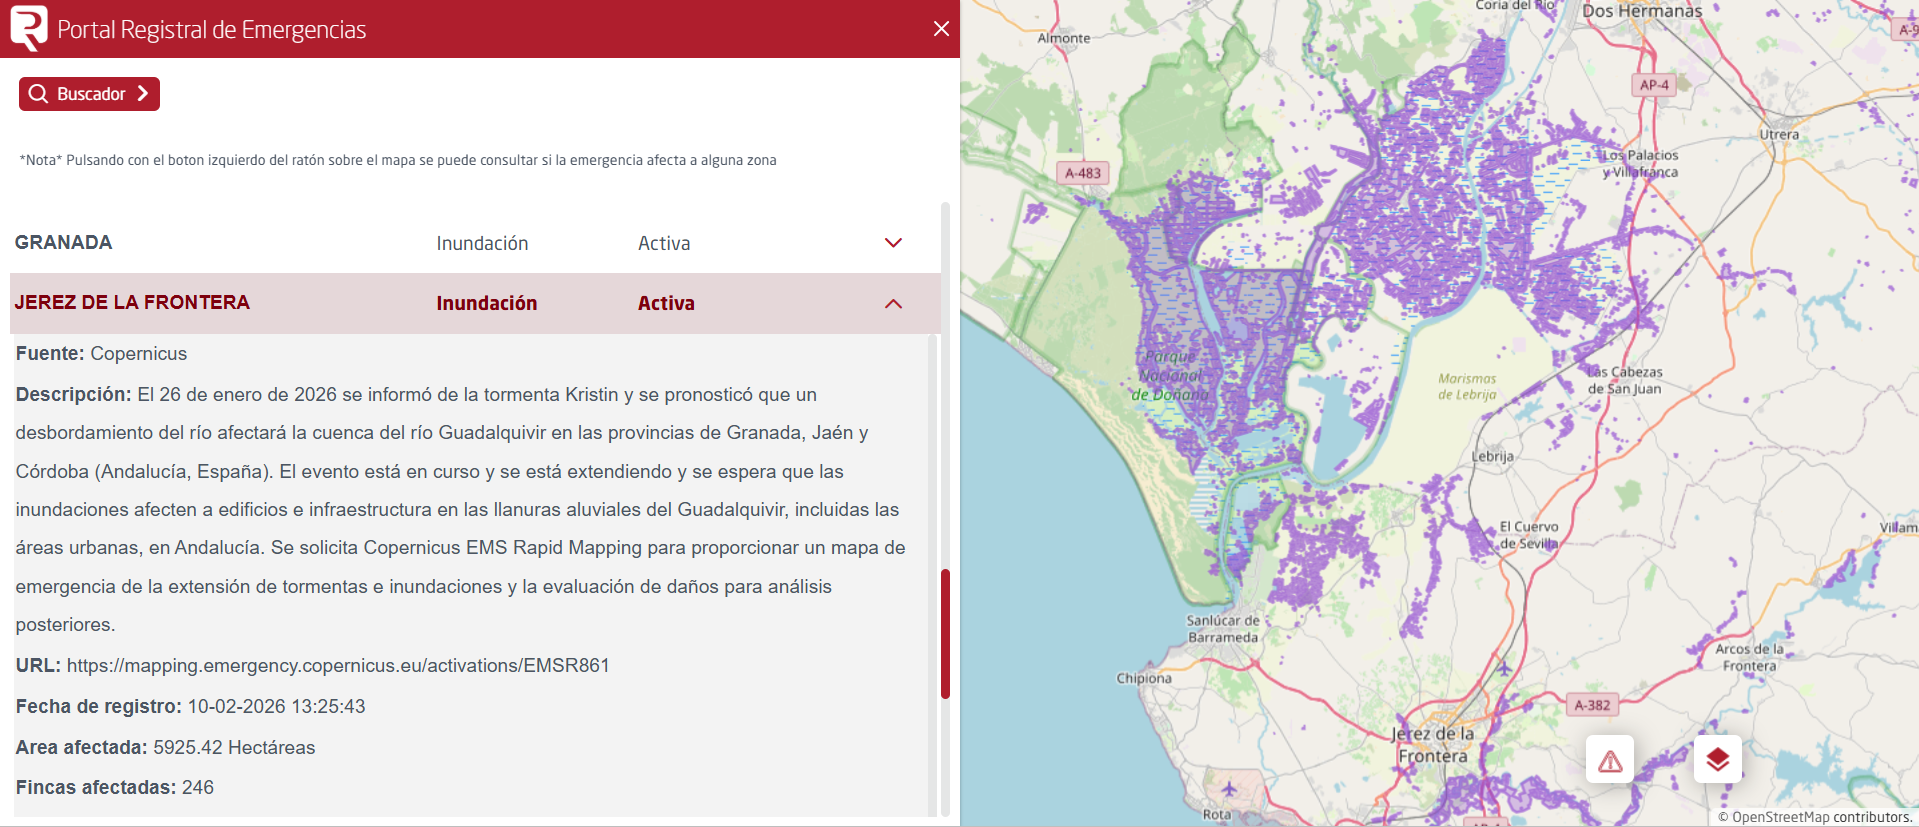The width and height of the screenshot is (1919, 827).
Task: Click the red vertical scrollbar thumb
Action: tap(945, 633)
